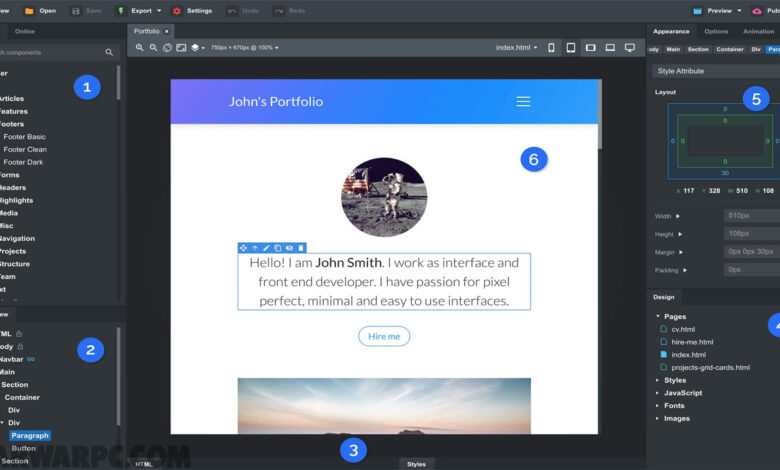Click the Hire me button on the page
The height and width of the screenshot is (470, 780).
(x=384, y=336)
